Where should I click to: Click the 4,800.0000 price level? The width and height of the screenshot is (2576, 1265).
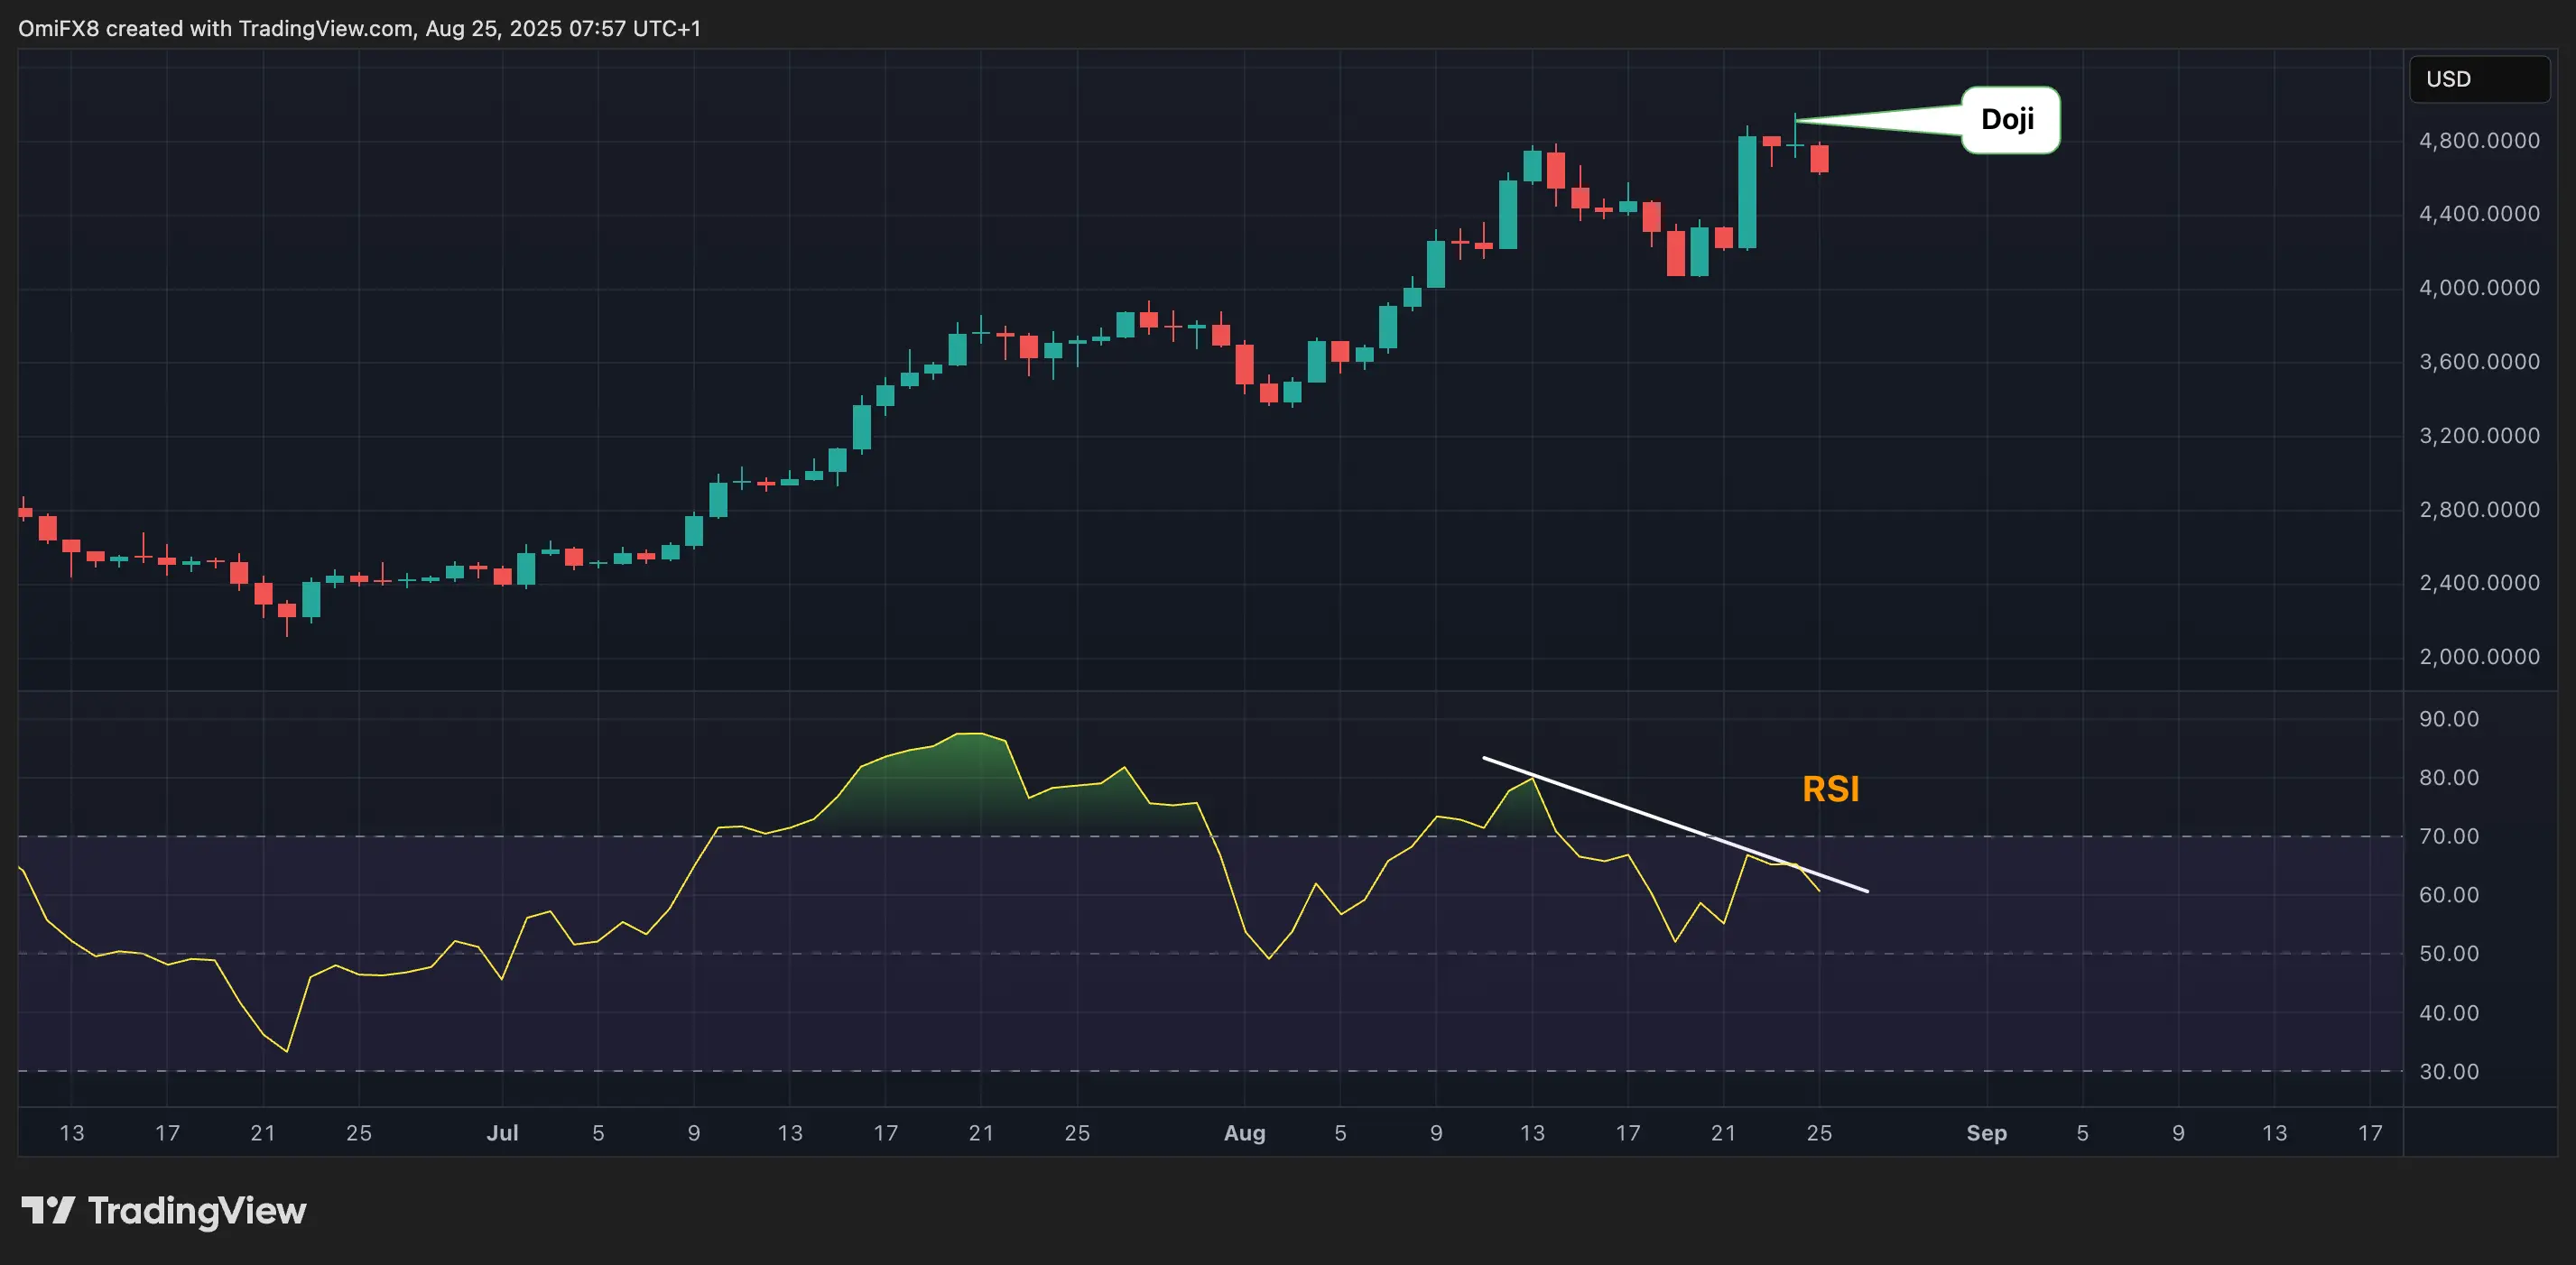tap(2479, 140)
